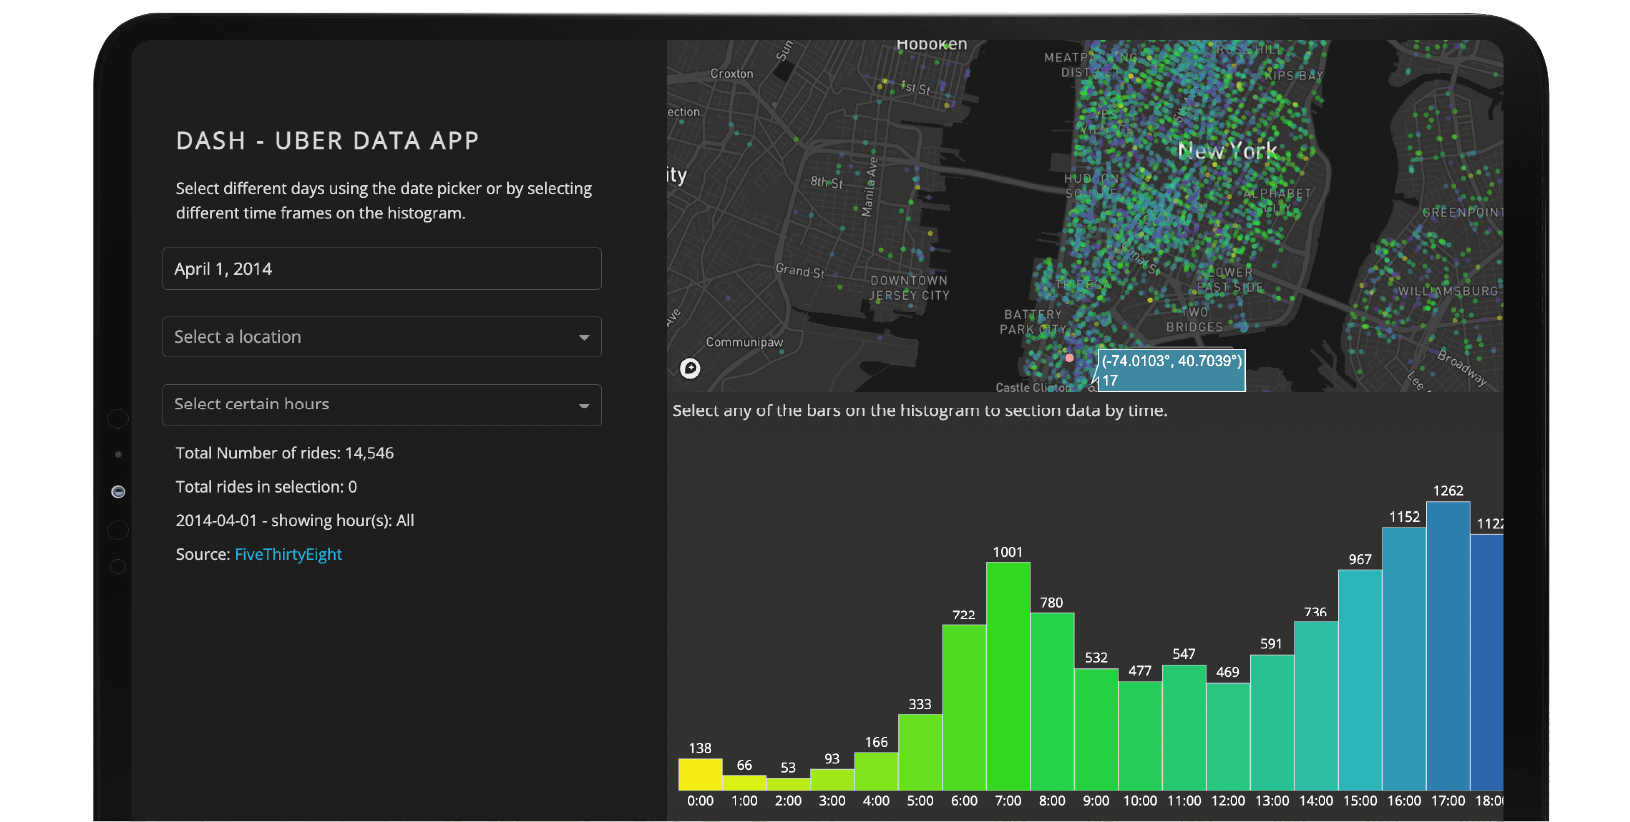The width and height of the screenshot is (1630, 822).
Task: Expand the 'Select a location' dropdown
Action: [381, 337]
